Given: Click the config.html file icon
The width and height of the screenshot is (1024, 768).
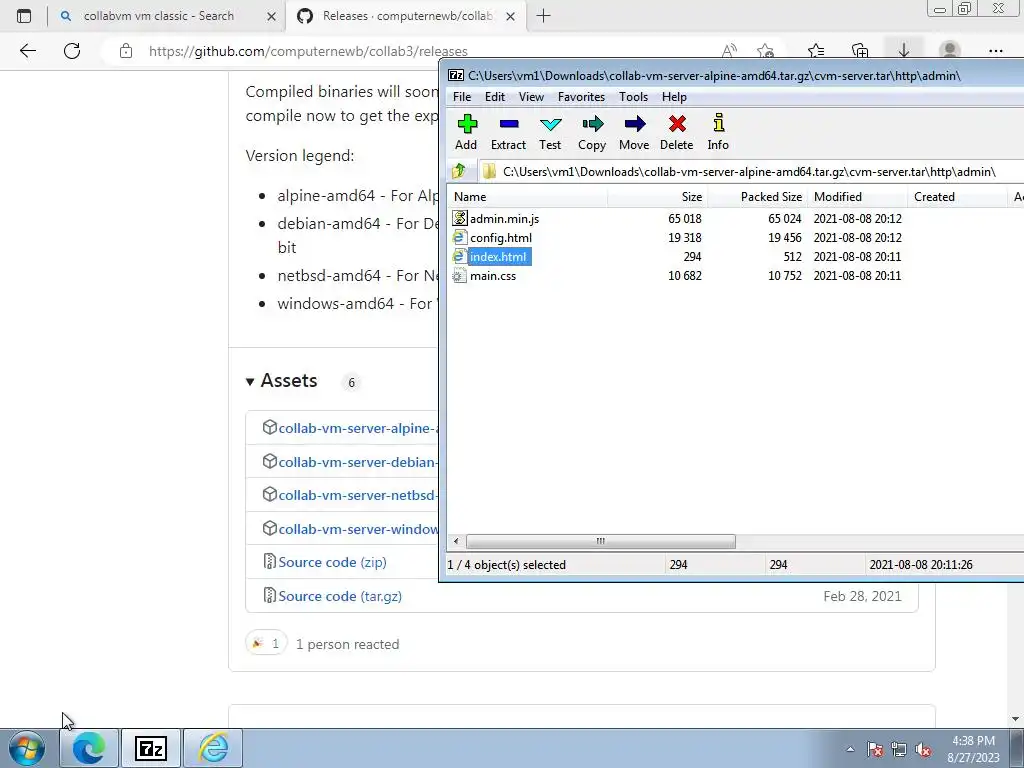Looking at the screenshot, I should (x=460, y=237).
